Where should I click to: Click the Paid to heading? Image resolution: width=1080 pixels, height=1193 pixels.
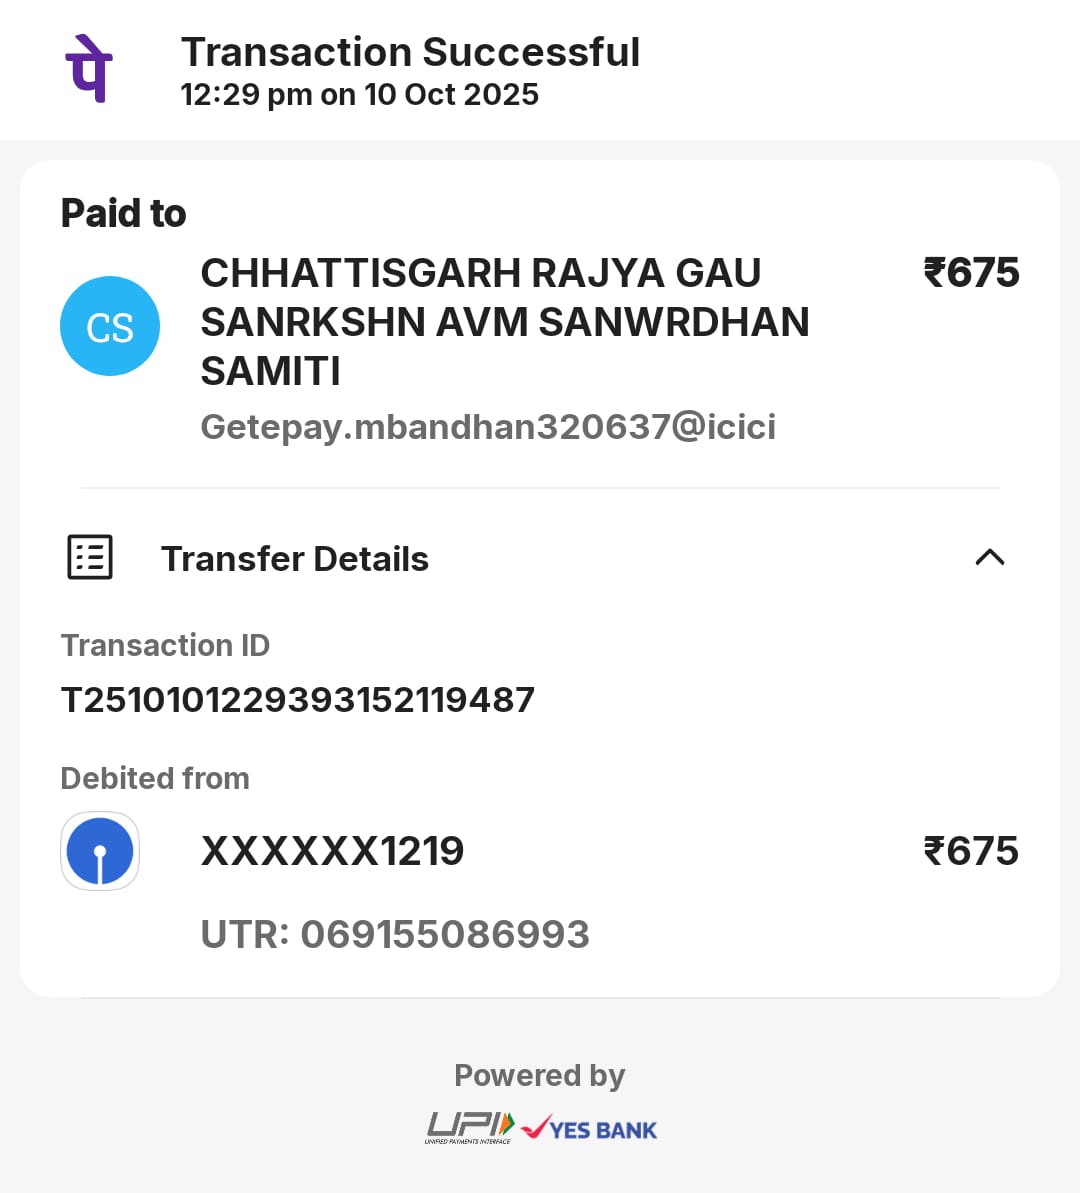pos(123,213)
